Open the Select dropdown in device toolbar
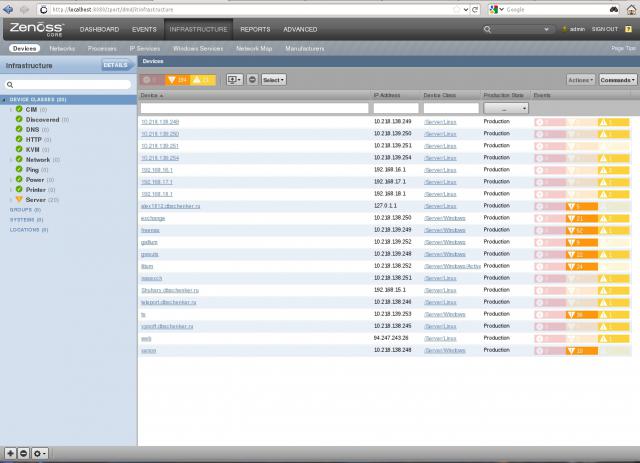 (273, 80)
